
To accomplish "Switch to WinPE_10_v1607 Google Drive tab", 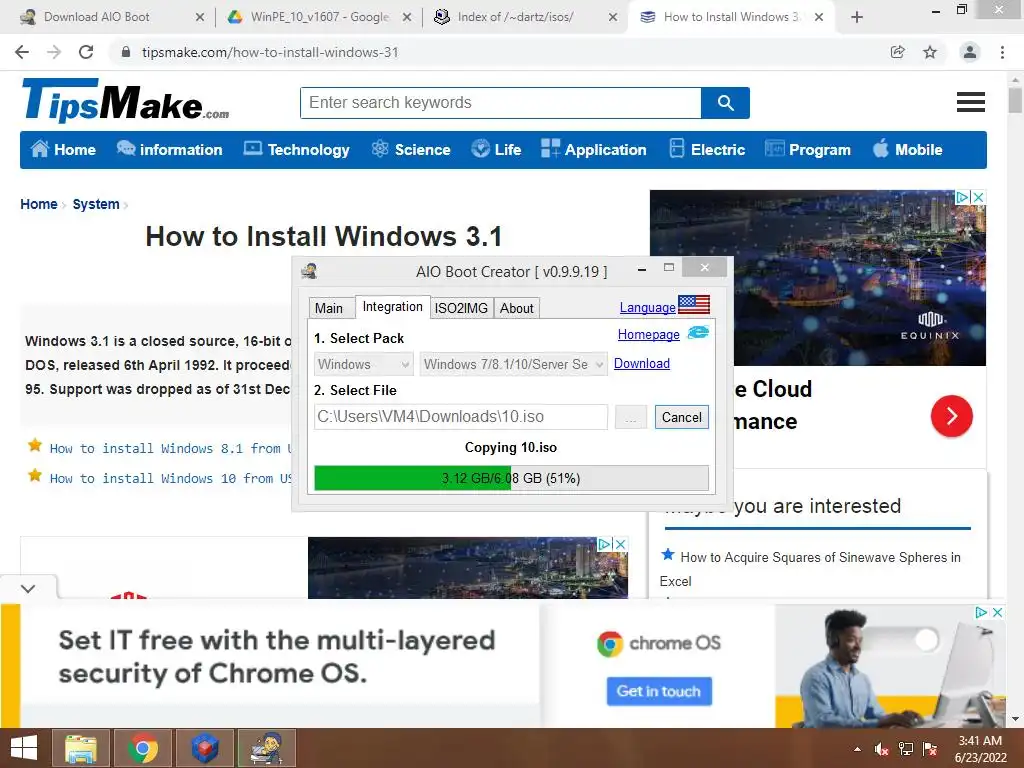I will coord(320,17).
